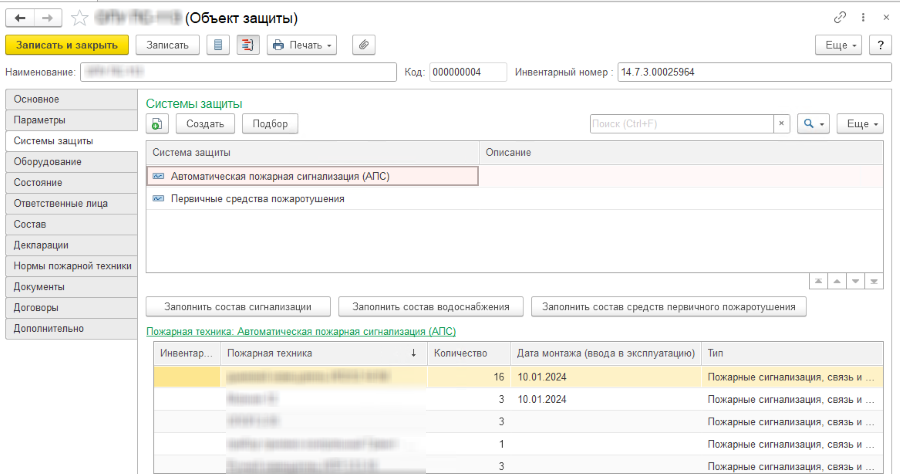Click into the Поиск (Ctrl+F) search field
900x474 pixels.
(x=682, y=124)
